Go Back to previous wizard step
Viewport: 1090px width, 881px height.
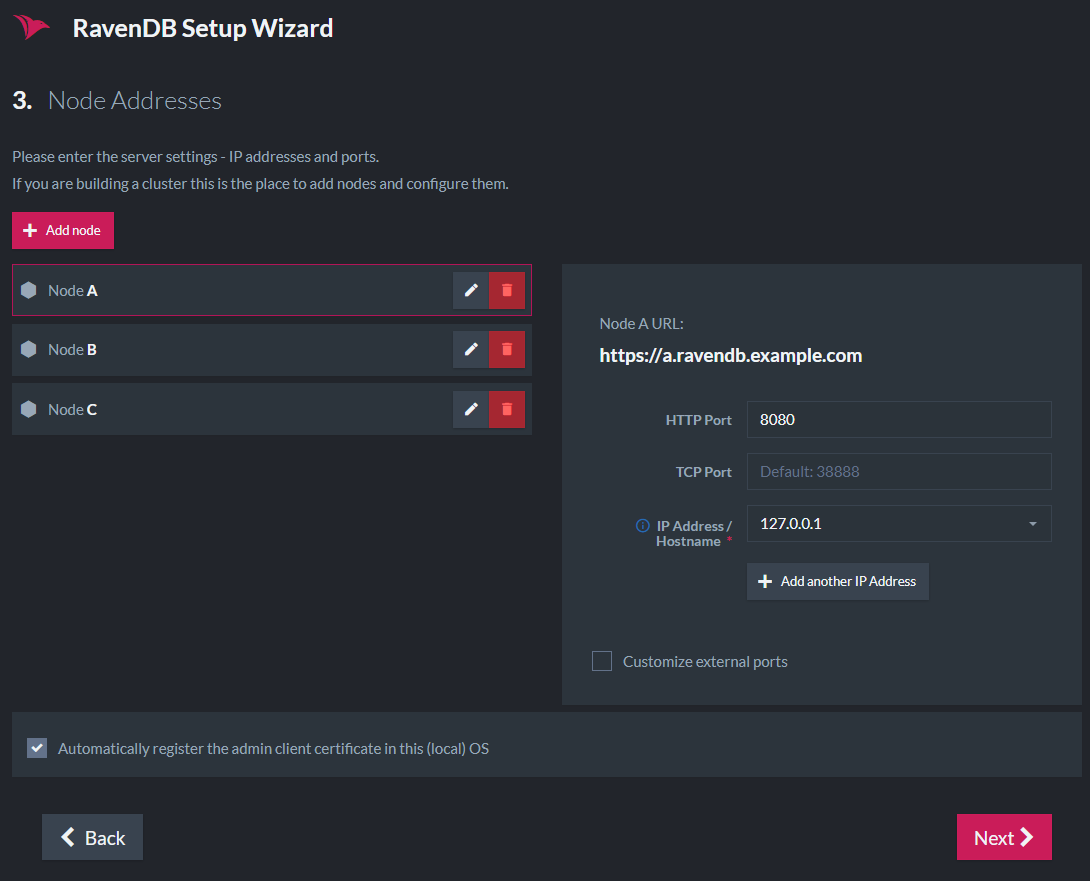(92, 837)
